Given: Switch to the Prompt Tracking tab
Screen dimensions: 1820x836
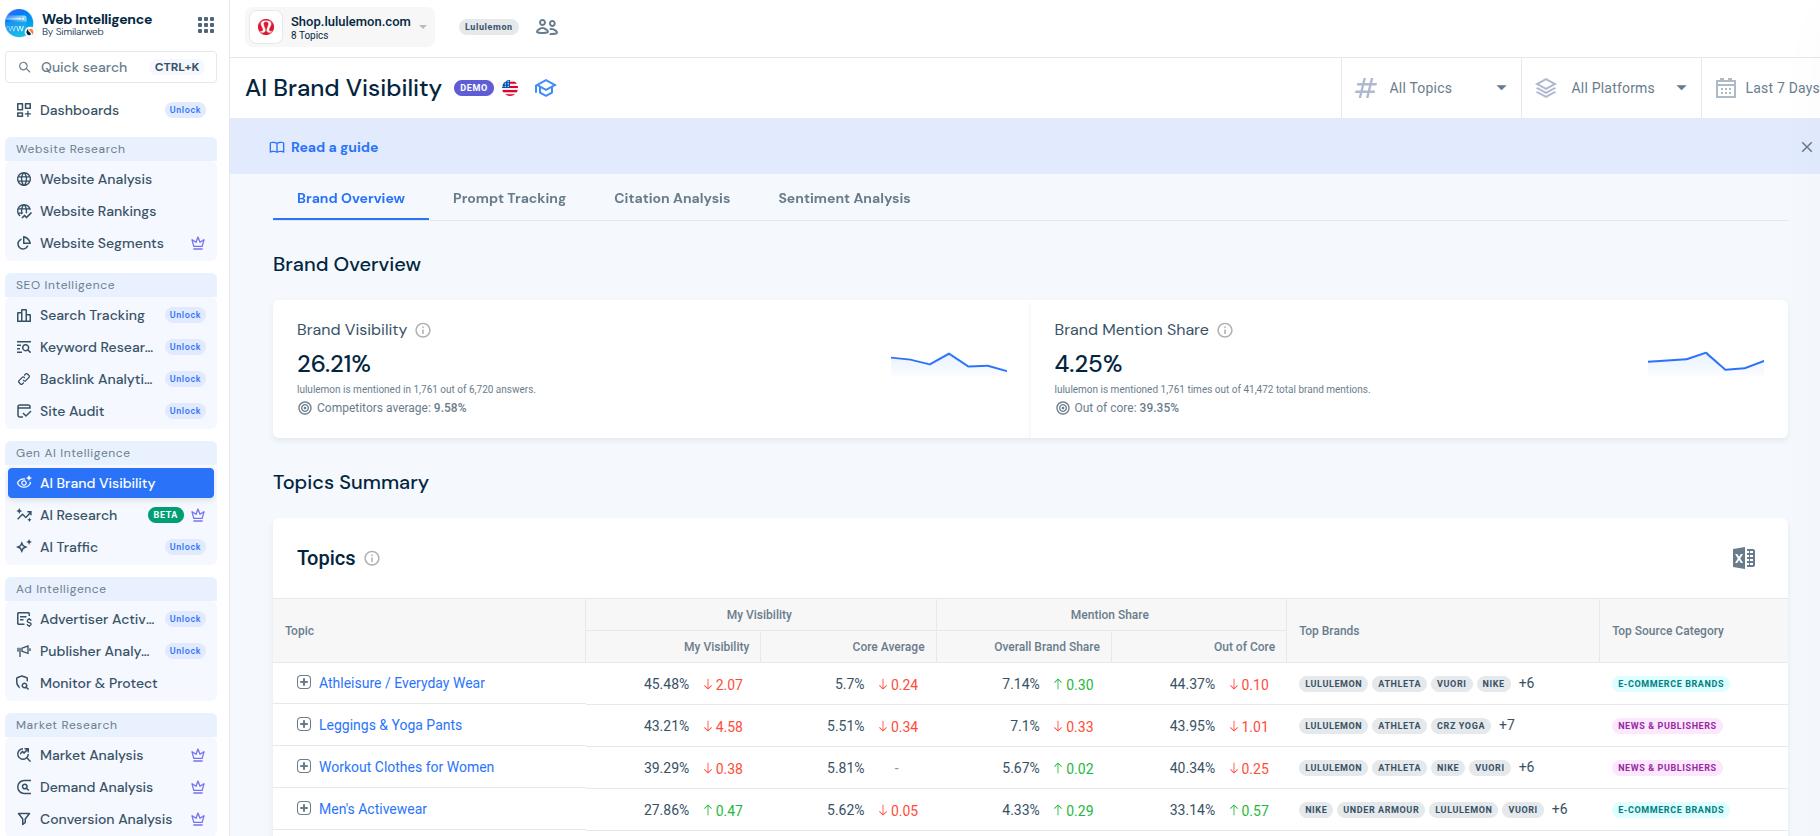Looking at the screenshot, I should click(509, 198).
